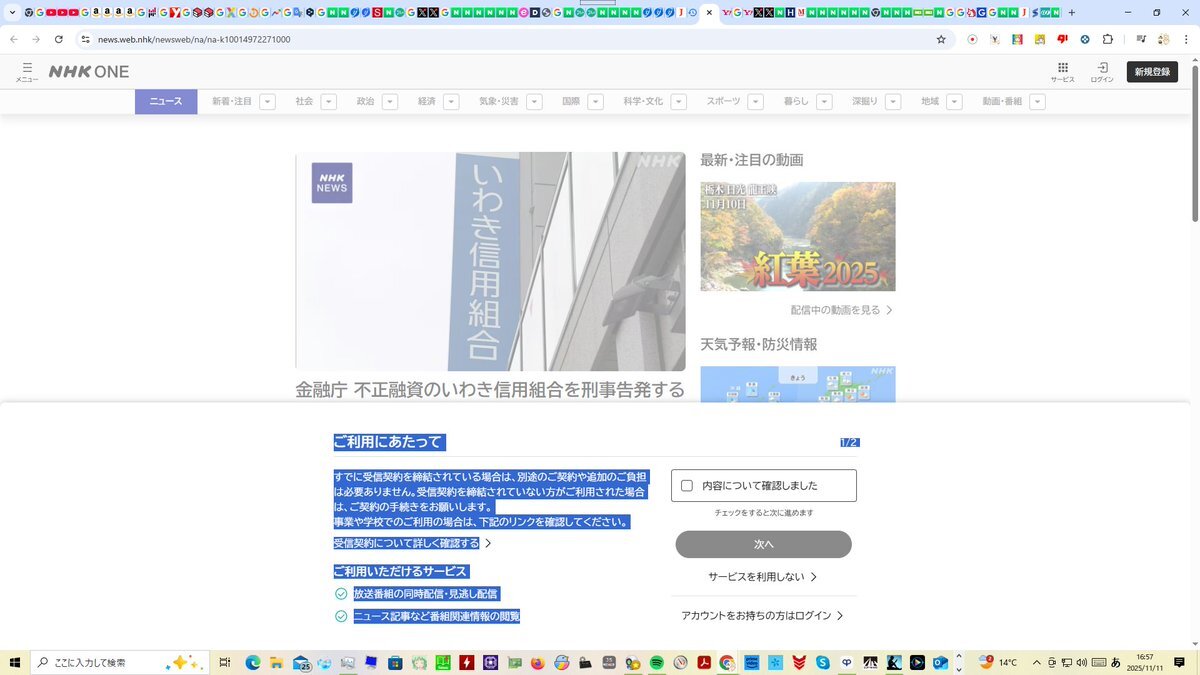
Task: Click サービスを利用しない link
Action: point(763,577)
